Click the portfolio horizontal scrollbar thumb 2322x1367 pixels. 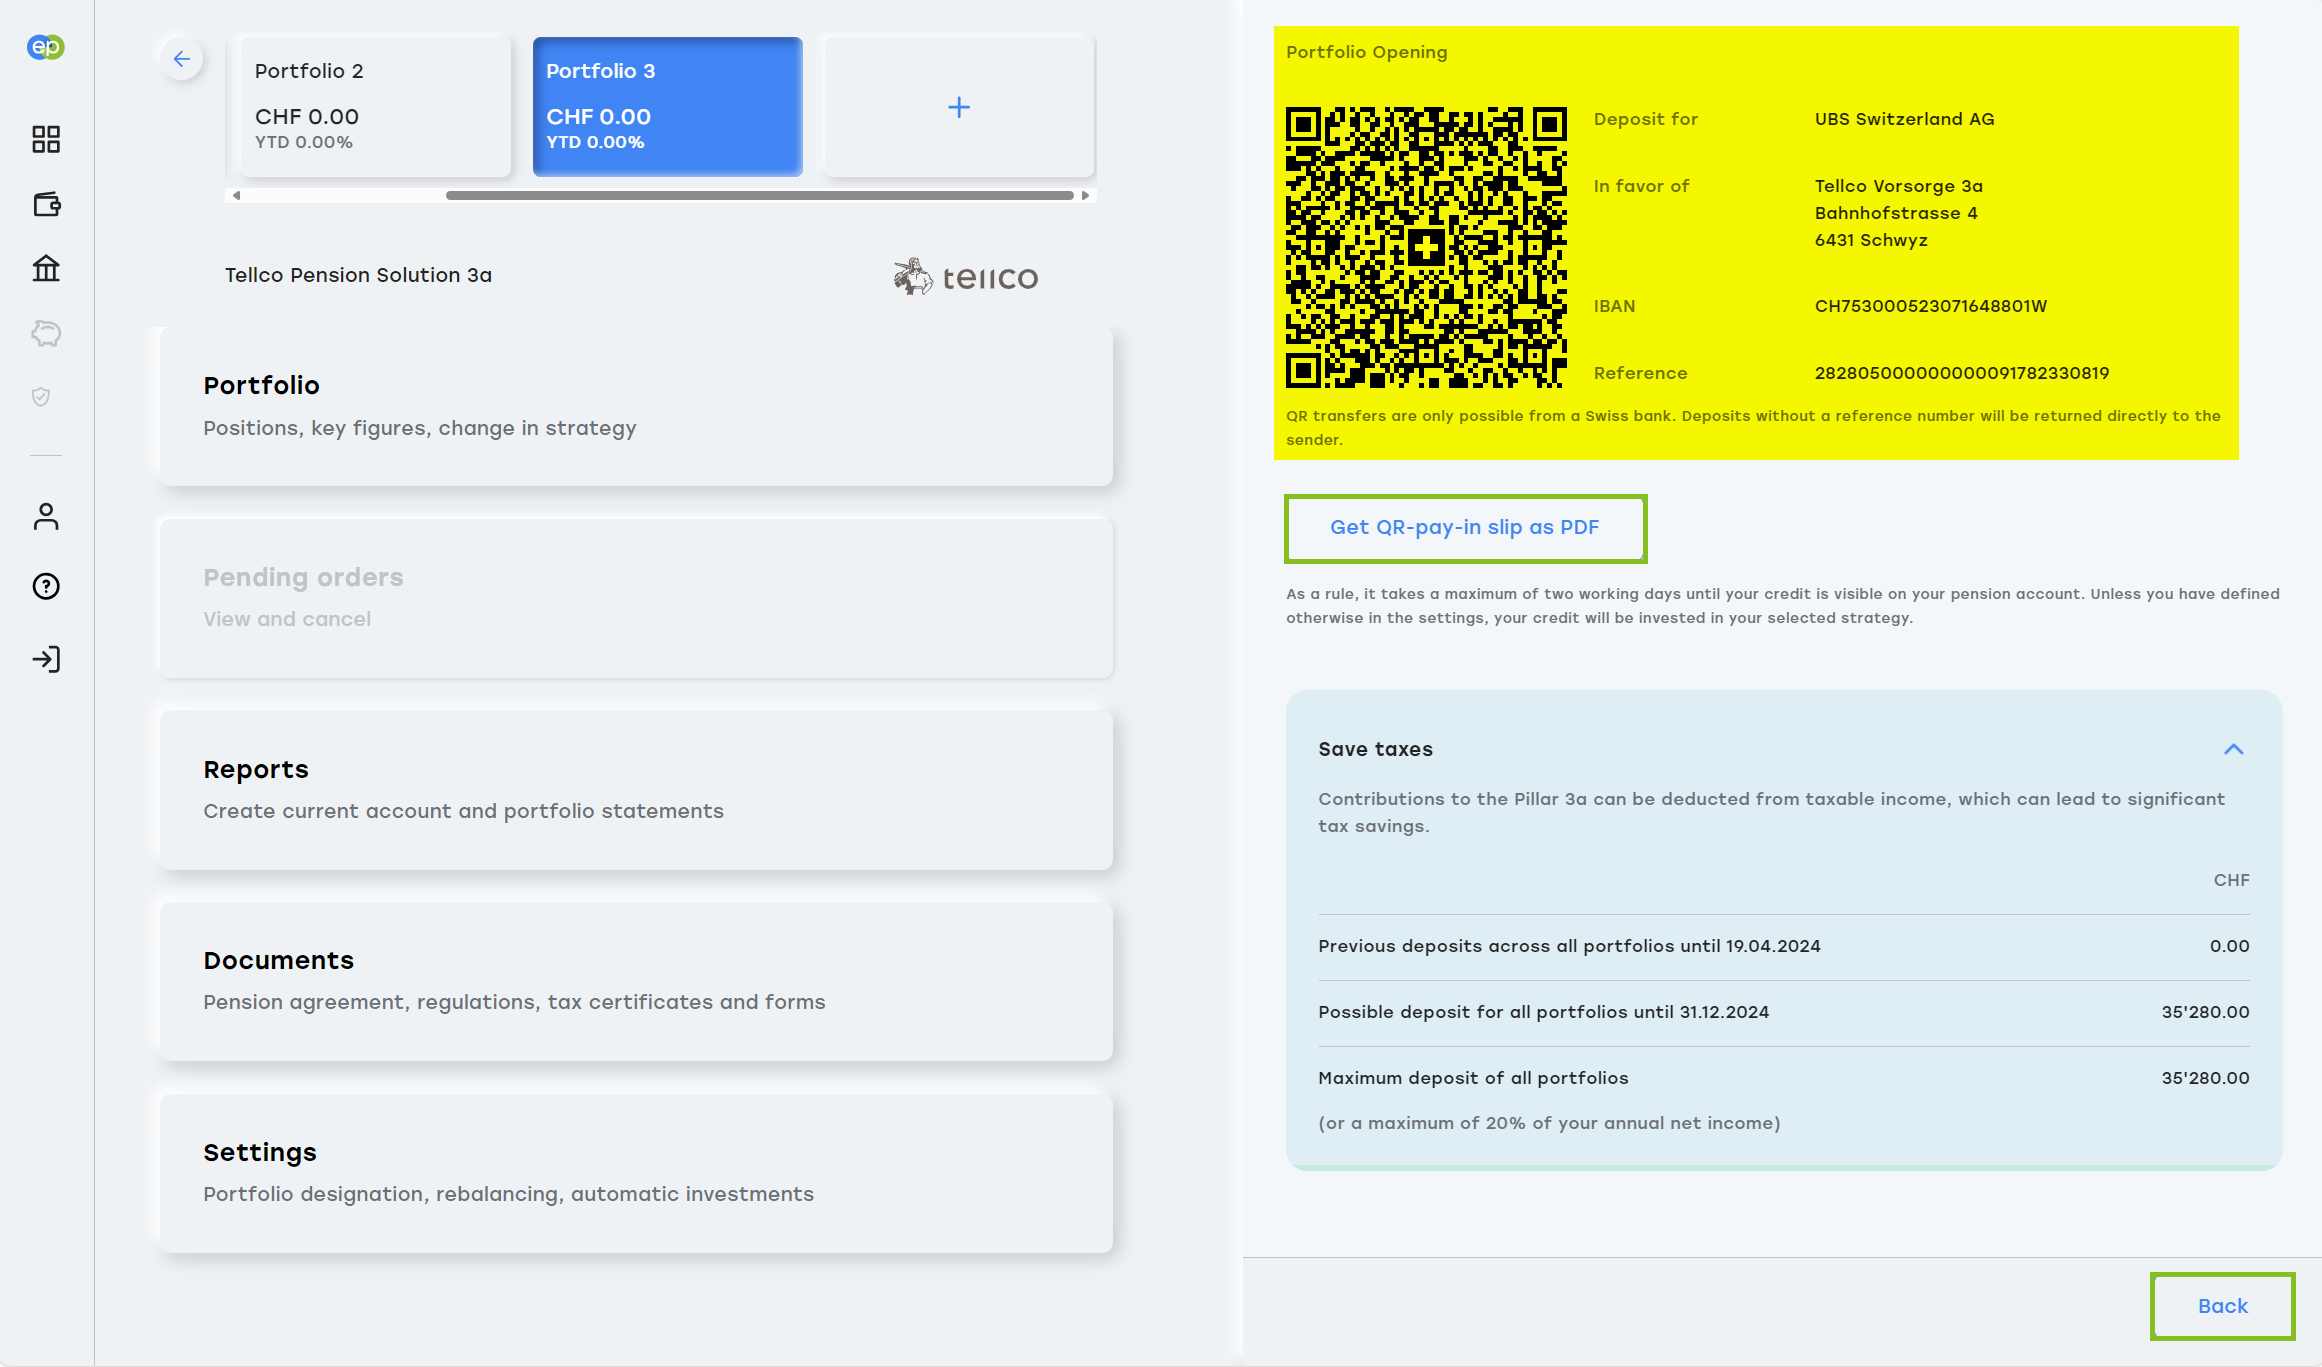click(759, 196)
